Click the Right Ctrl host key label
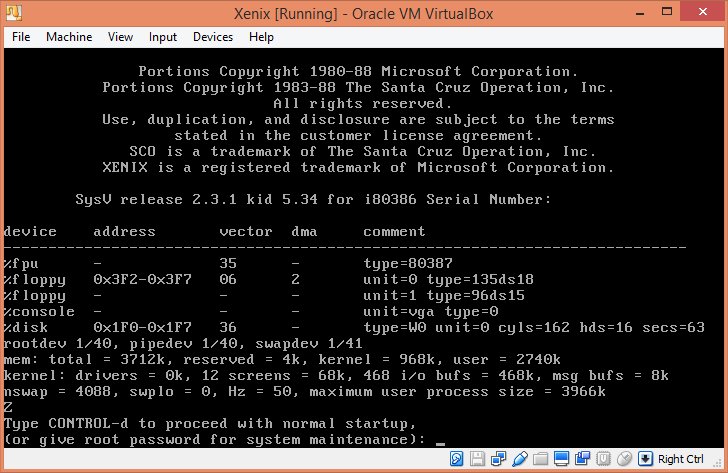The width and height of the screenshot is (728, 473). pos(680,459)
